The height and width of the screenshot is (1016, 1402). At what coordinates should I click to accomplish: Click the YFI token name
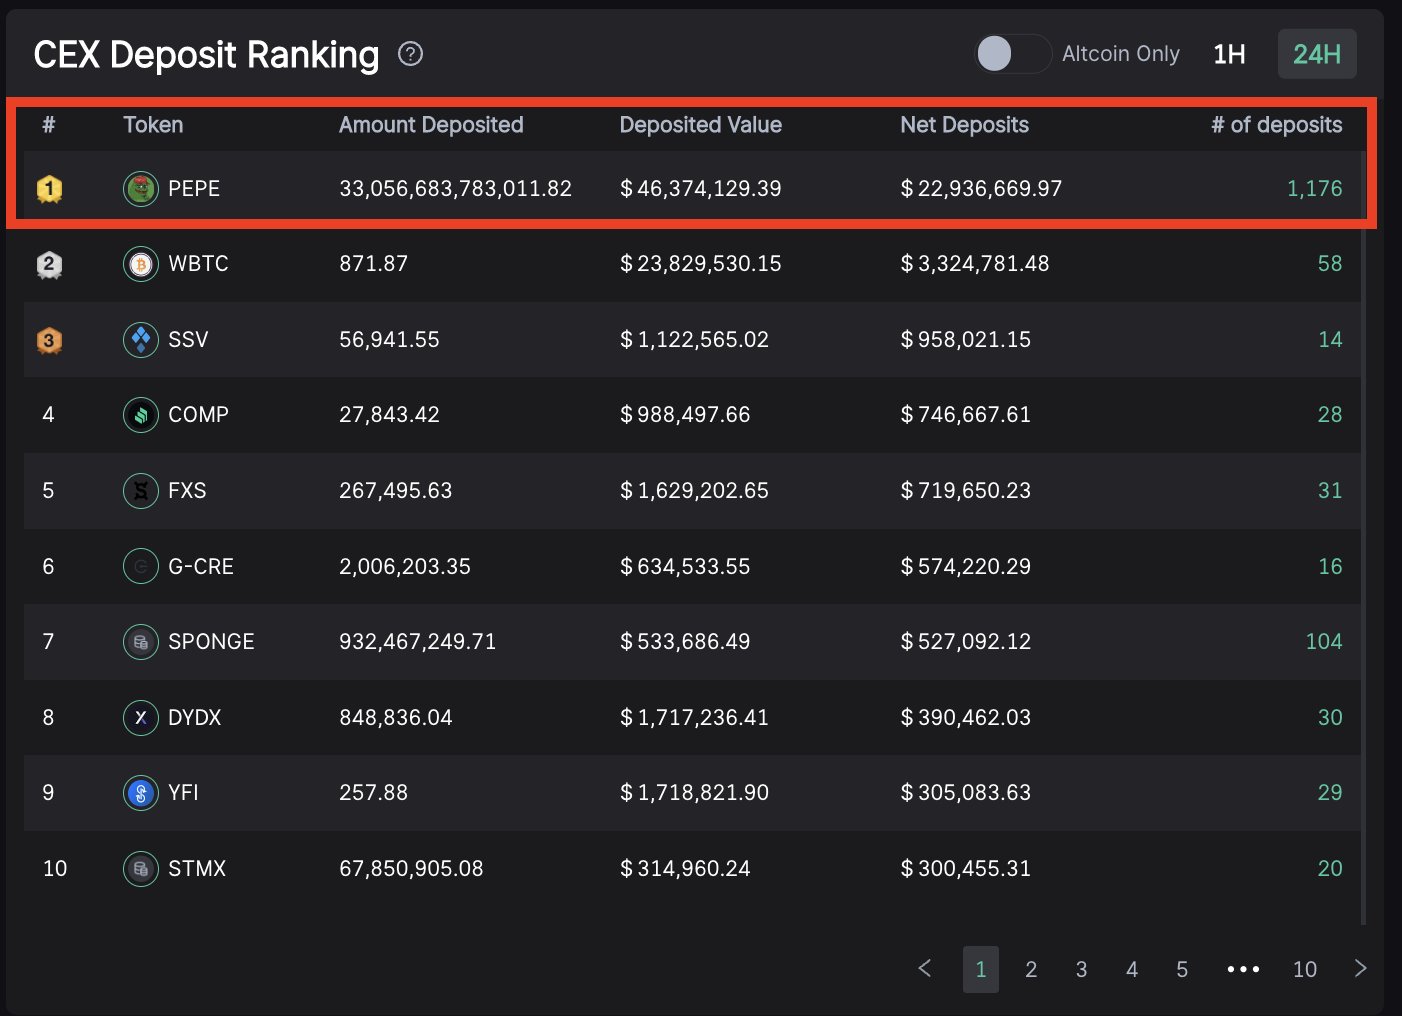tap(183, 793)
